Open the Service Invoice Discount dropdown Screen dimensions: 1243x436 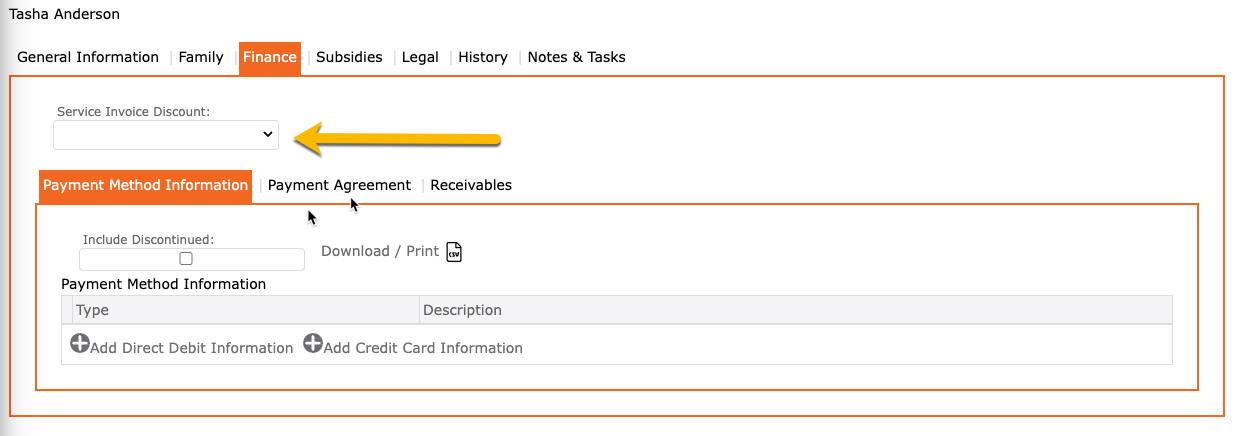point(166,133)
